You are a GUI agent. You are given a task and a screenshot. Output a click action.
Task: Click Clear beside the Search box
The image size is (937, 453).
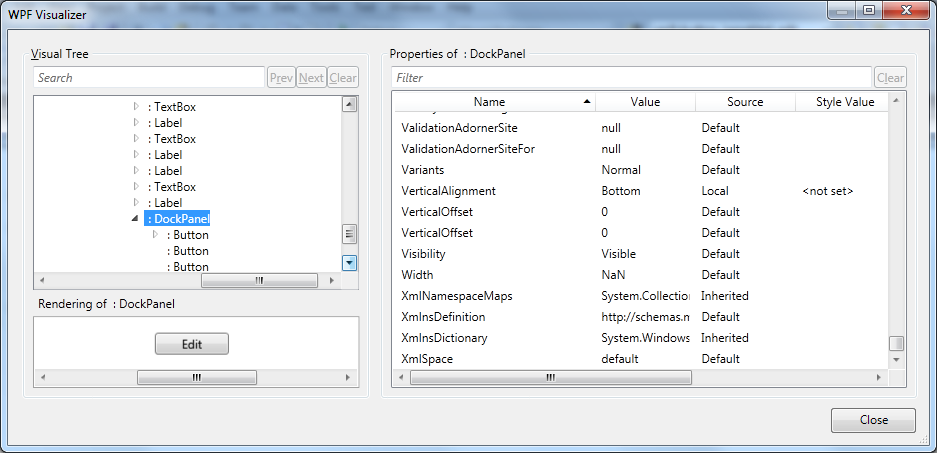pyautogui.click(x=343, y=78)
